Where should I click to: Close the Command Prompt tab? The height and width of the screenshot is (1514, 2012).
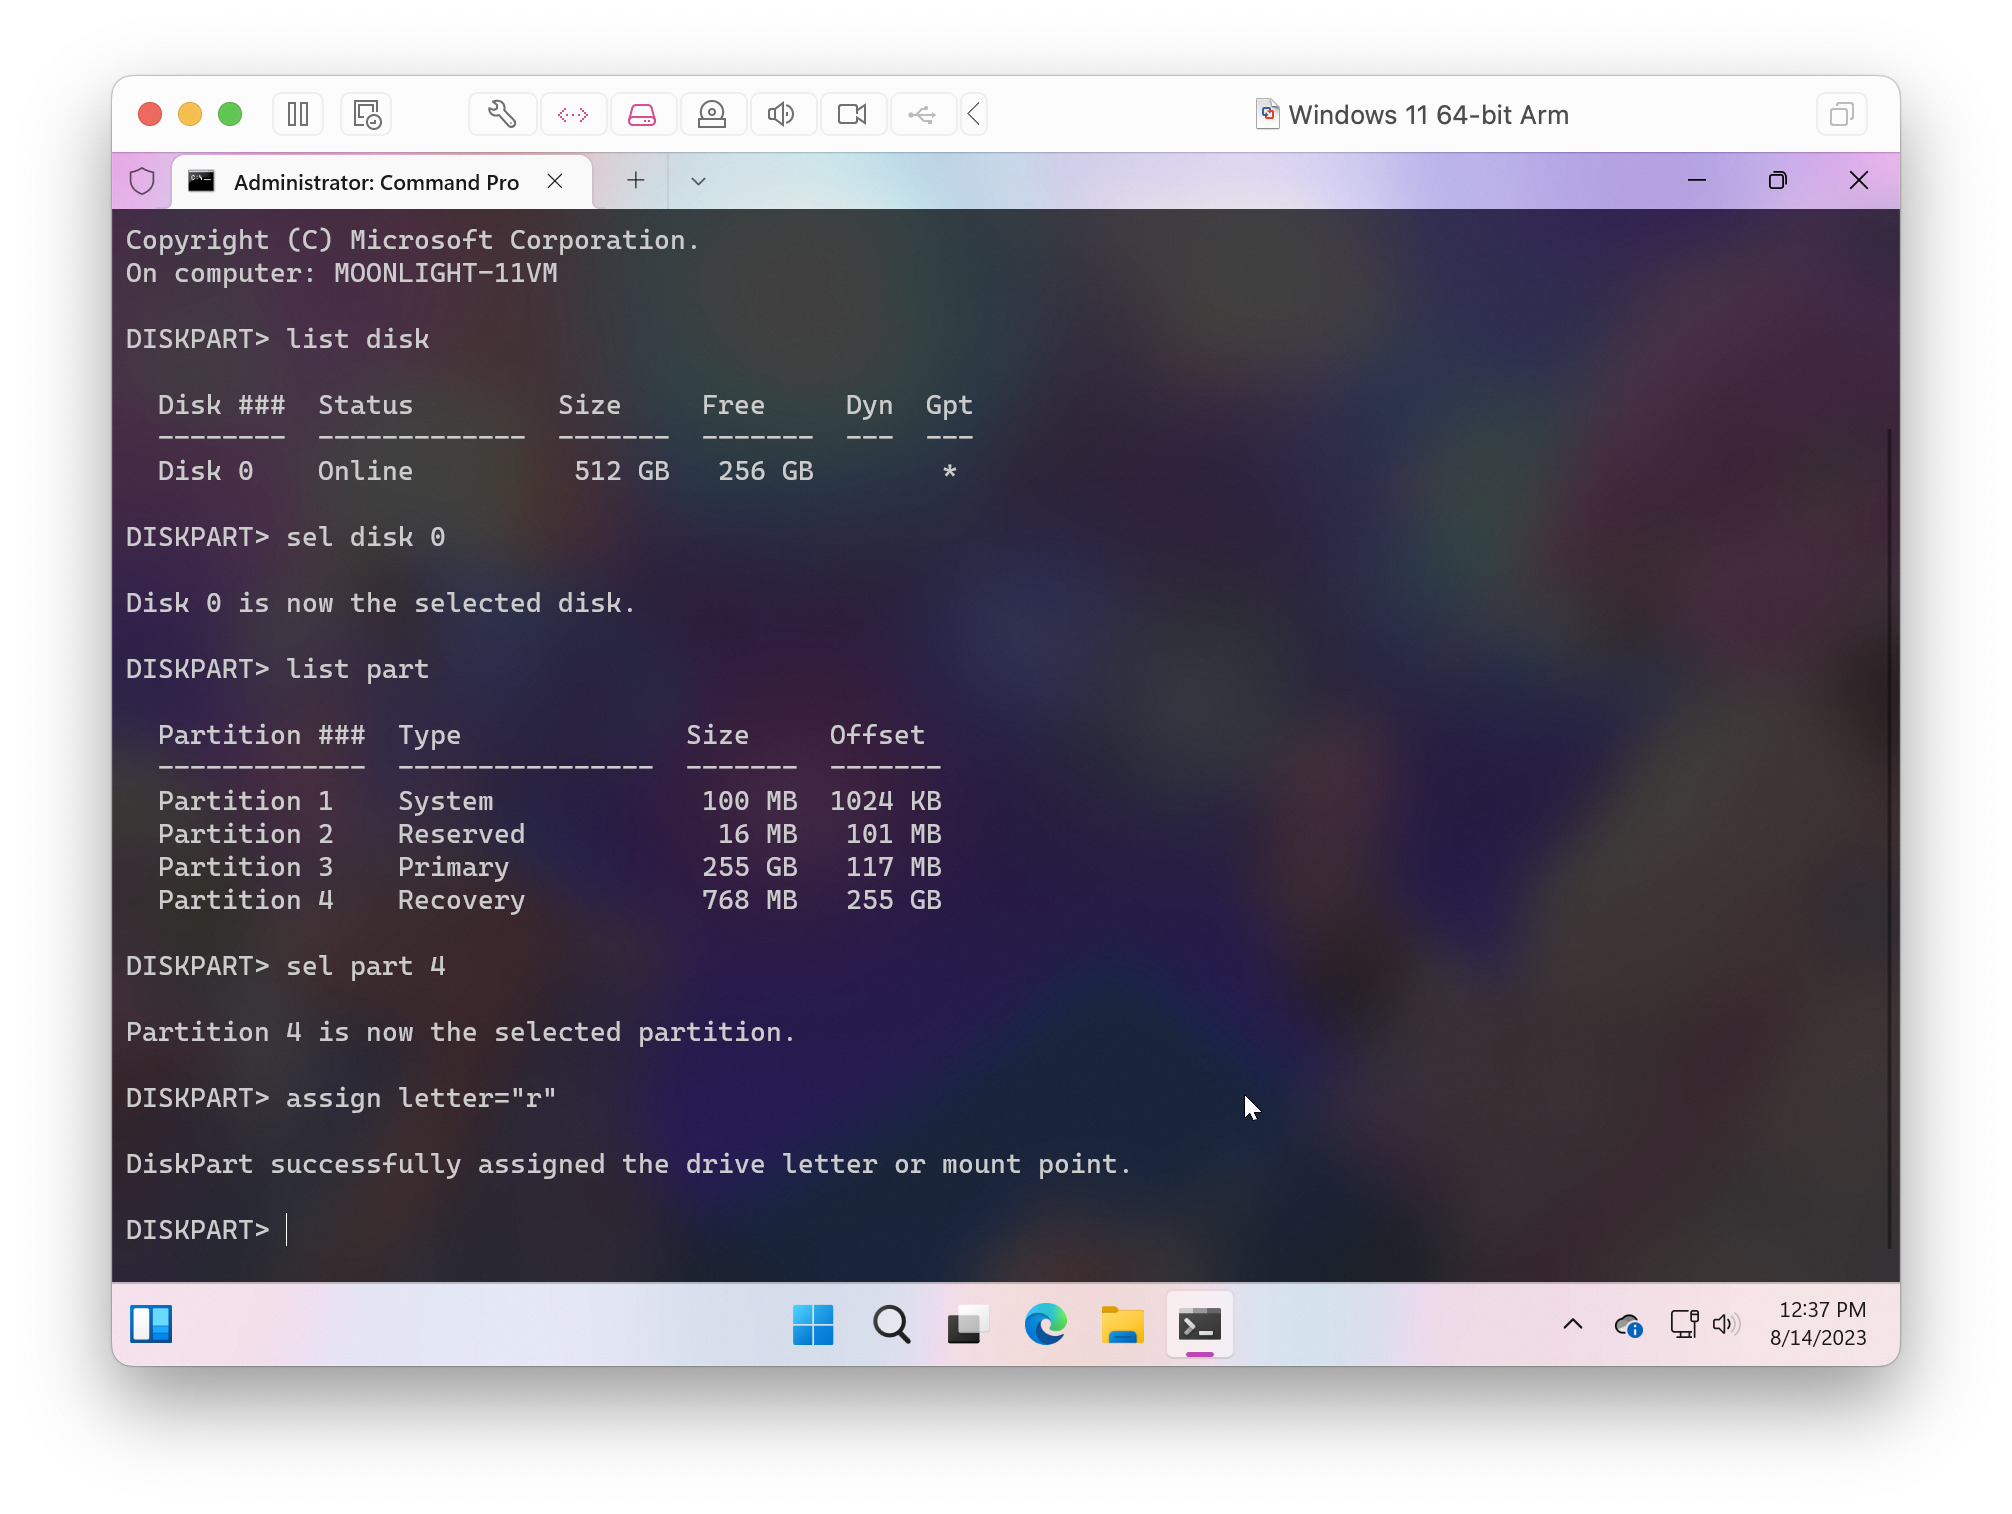555,181
